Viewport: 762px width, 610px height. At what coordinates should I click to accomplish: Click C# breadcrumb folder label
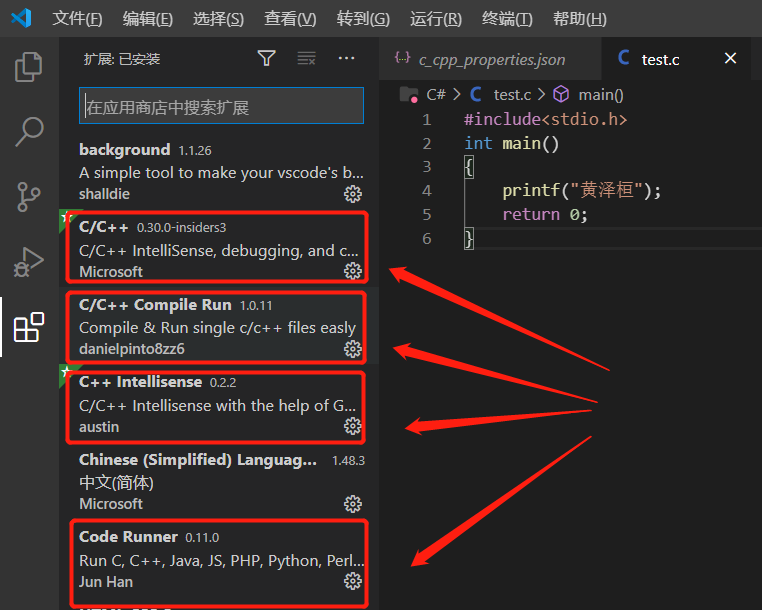click(436, 94)
